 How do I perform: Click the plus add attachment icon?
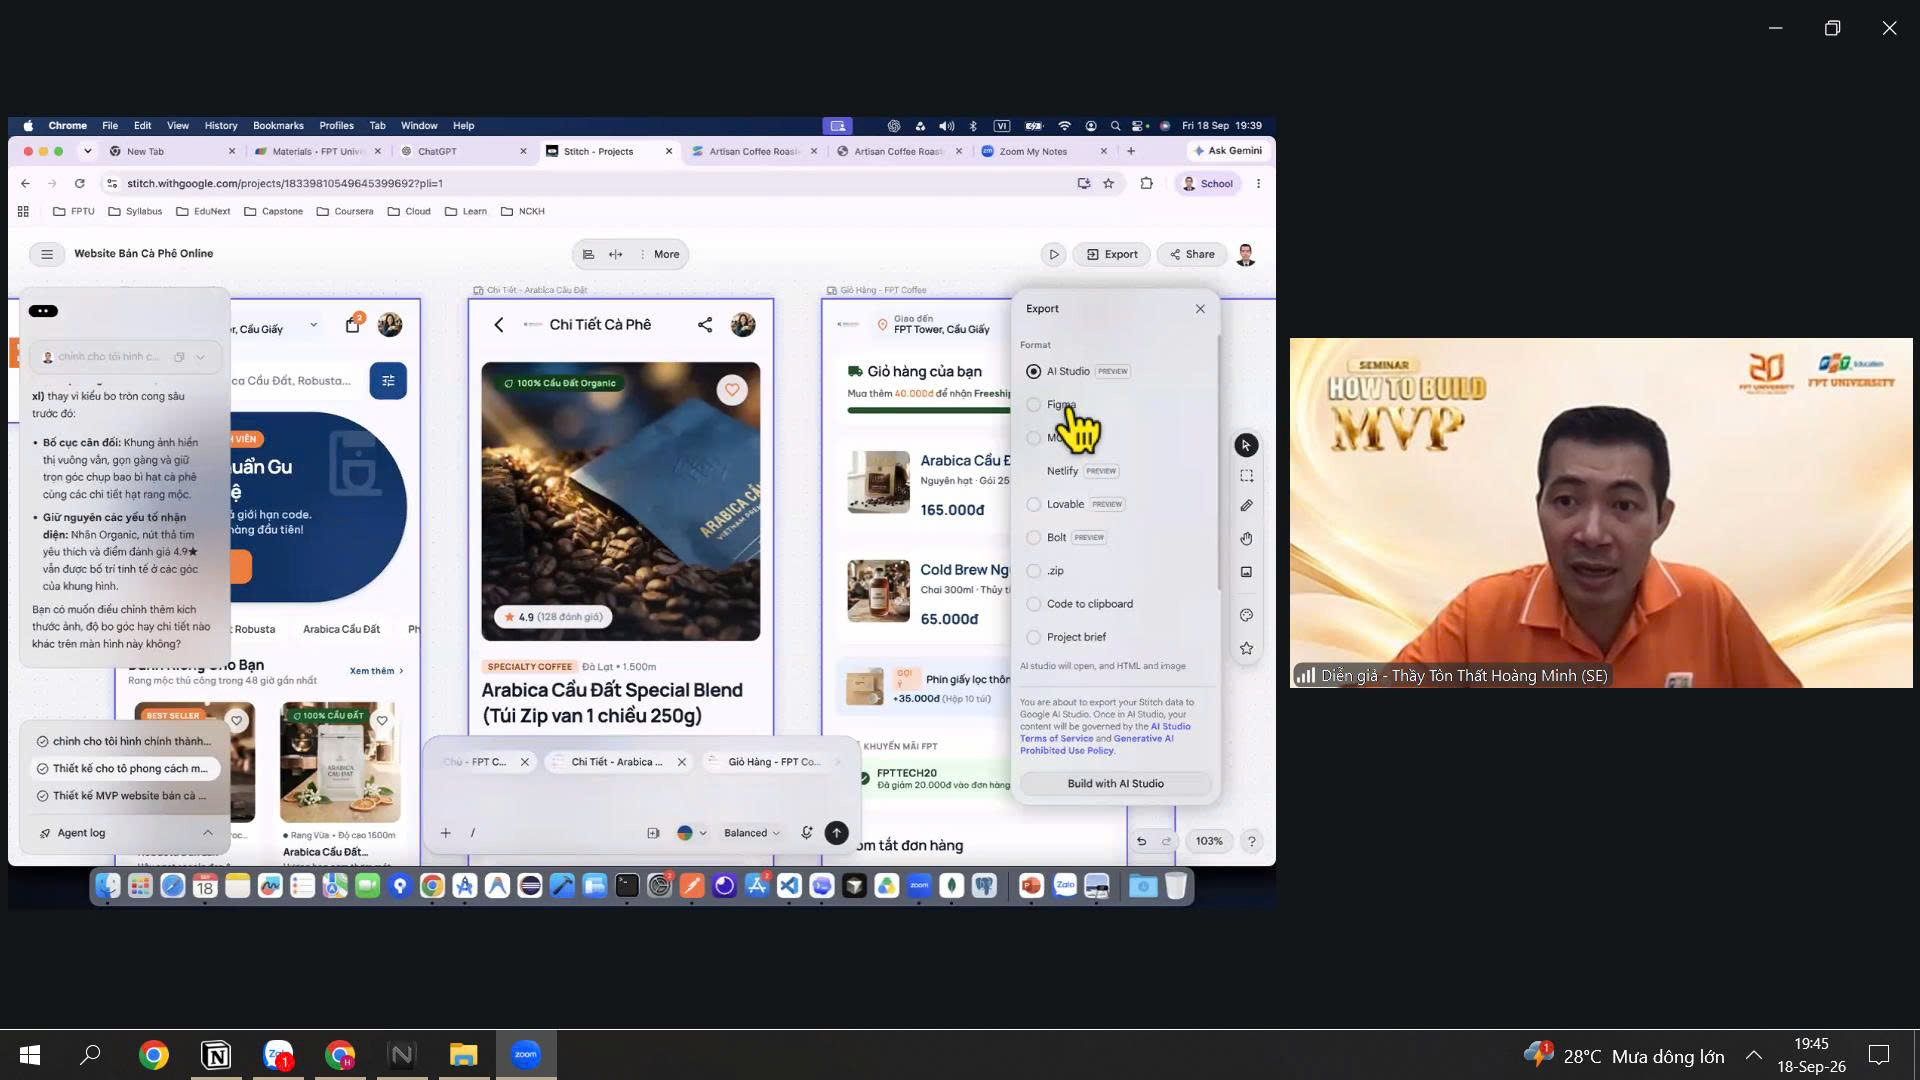click(x=446, y=833)
